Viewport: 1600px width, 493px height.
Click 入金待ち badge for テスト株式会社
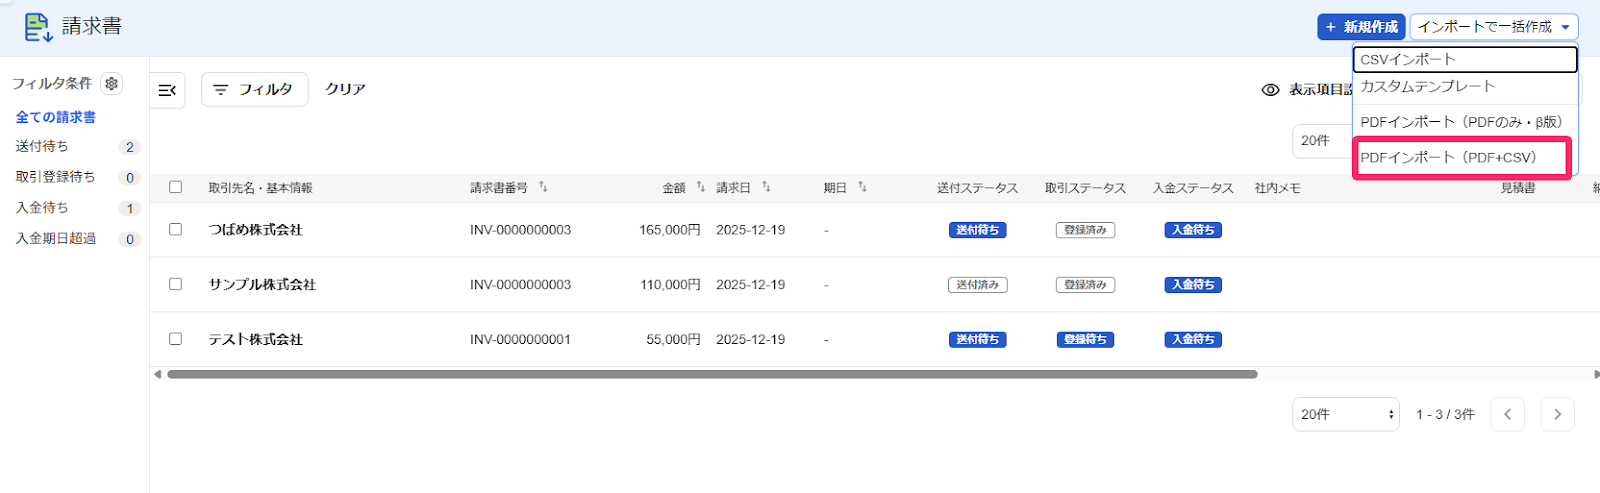pyautogui.click(x=1193, y=340)
